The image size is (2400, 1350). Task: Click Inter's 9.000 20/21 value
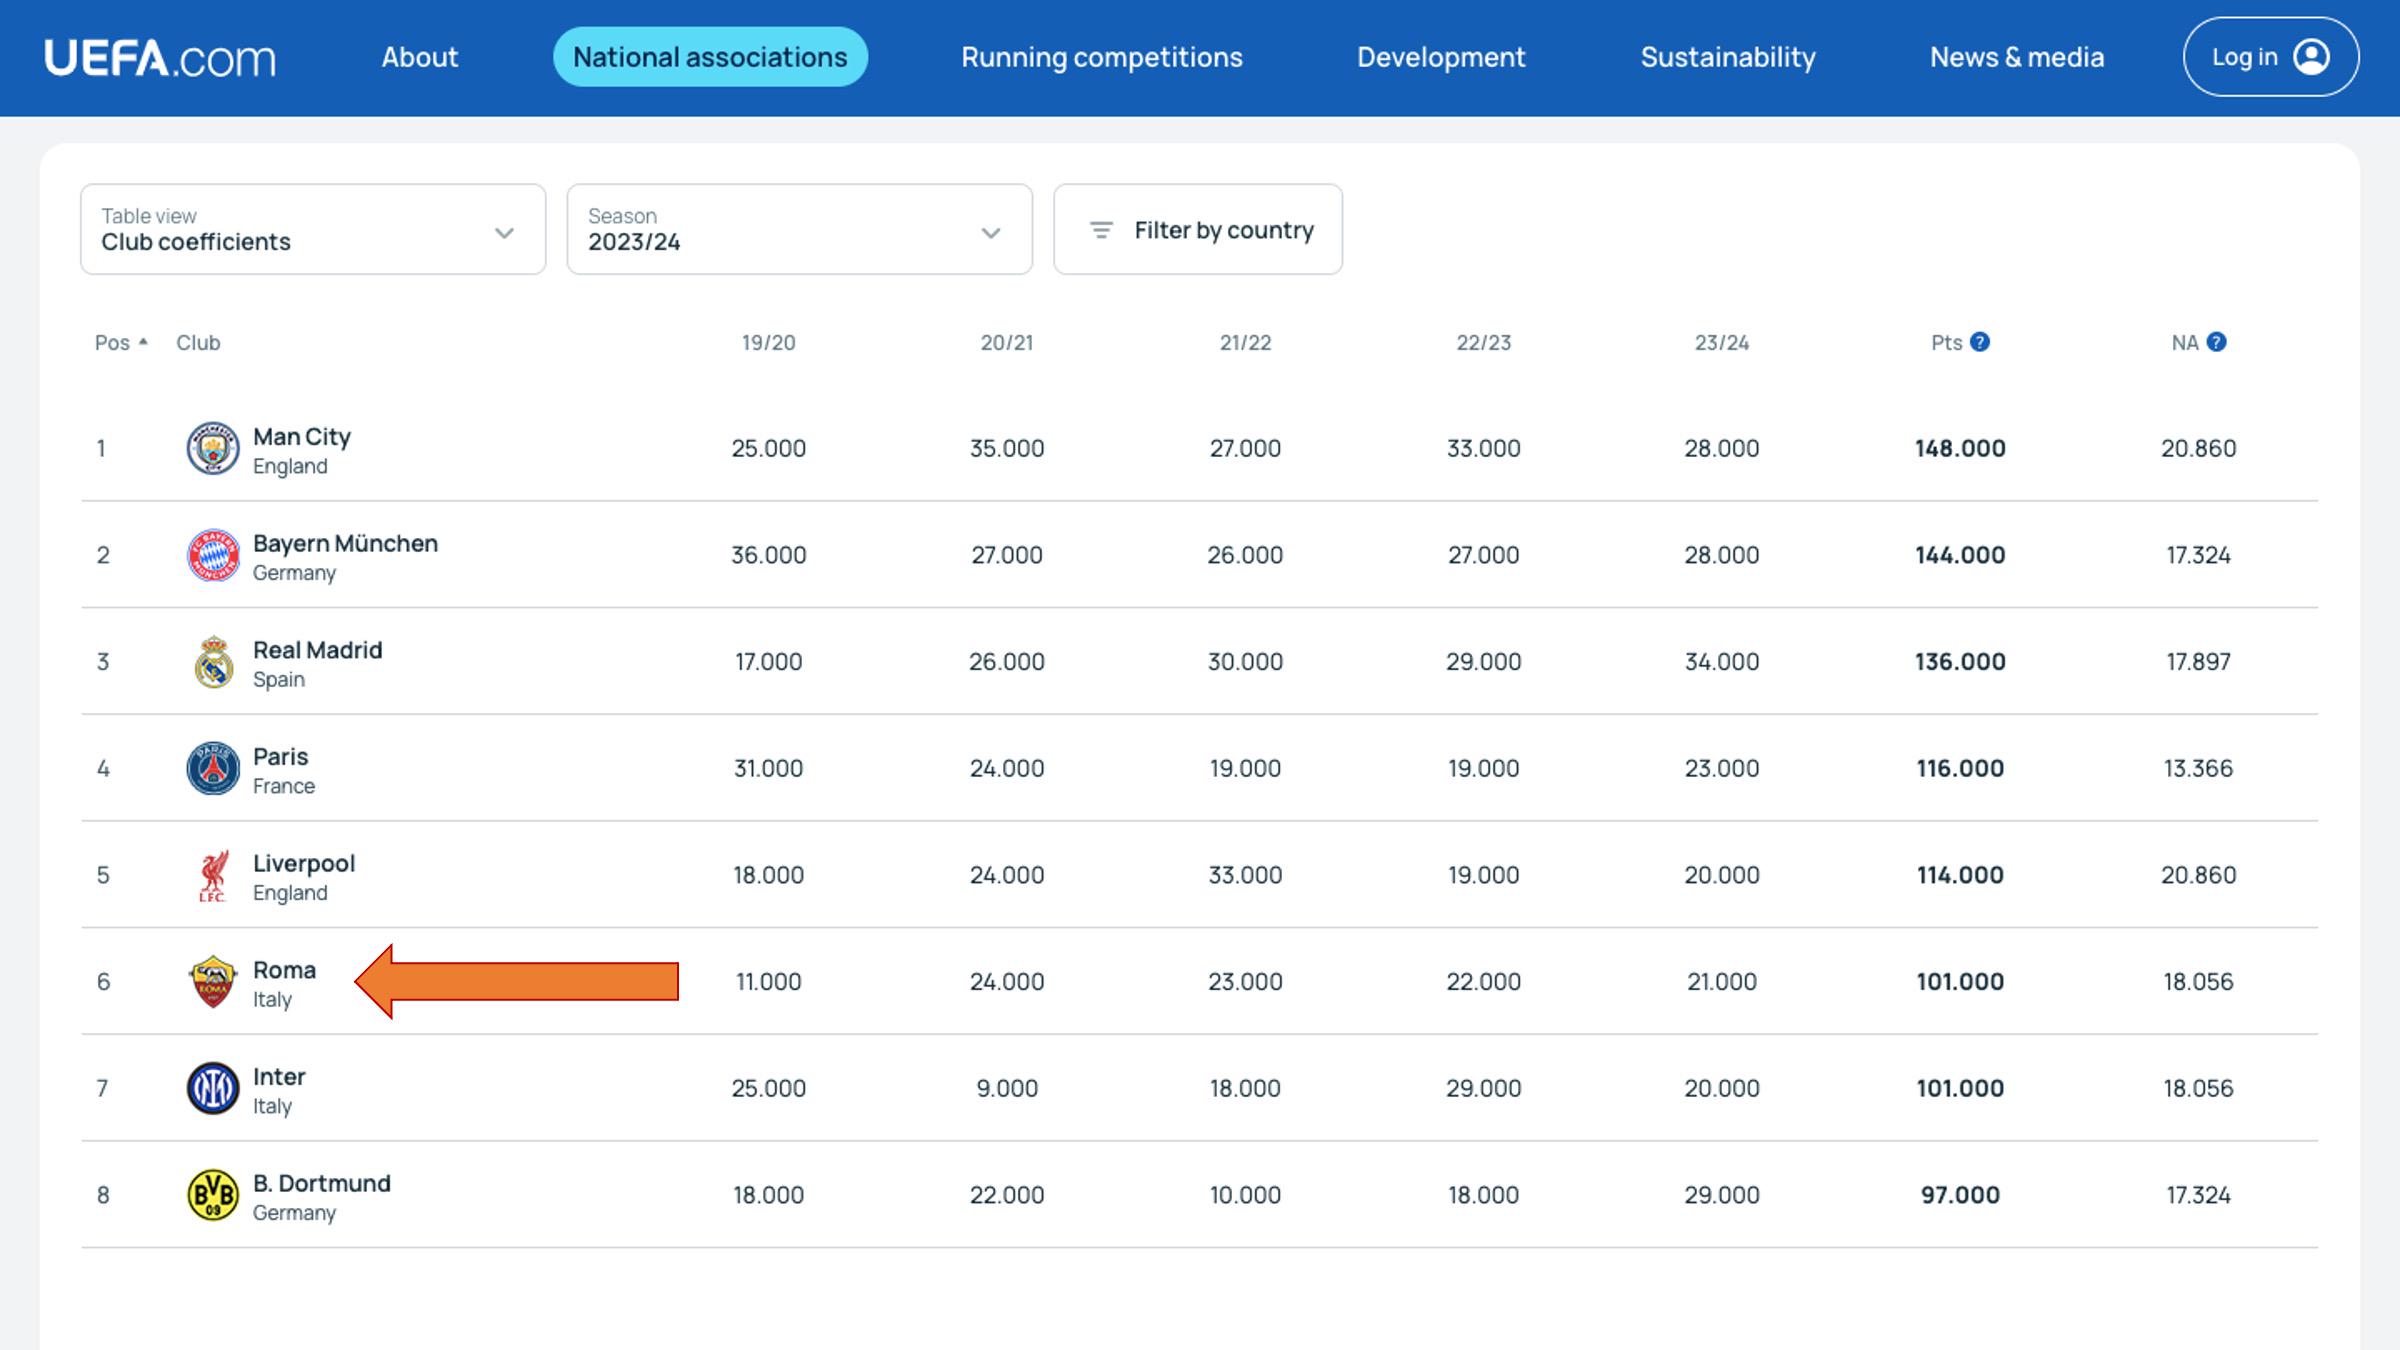1007,1088
